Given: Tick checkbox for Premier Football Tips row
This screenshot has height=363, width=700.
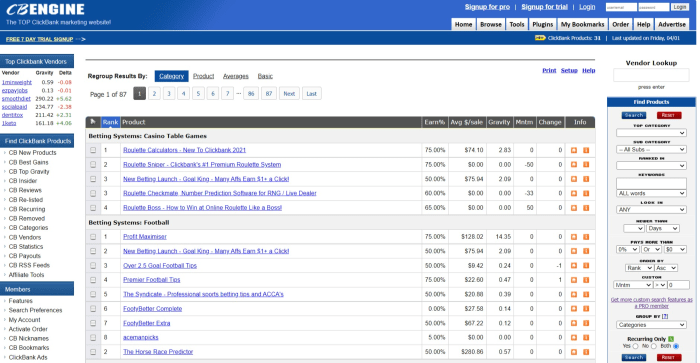Looking at the screenshot, I should click(x=93, y=280).
